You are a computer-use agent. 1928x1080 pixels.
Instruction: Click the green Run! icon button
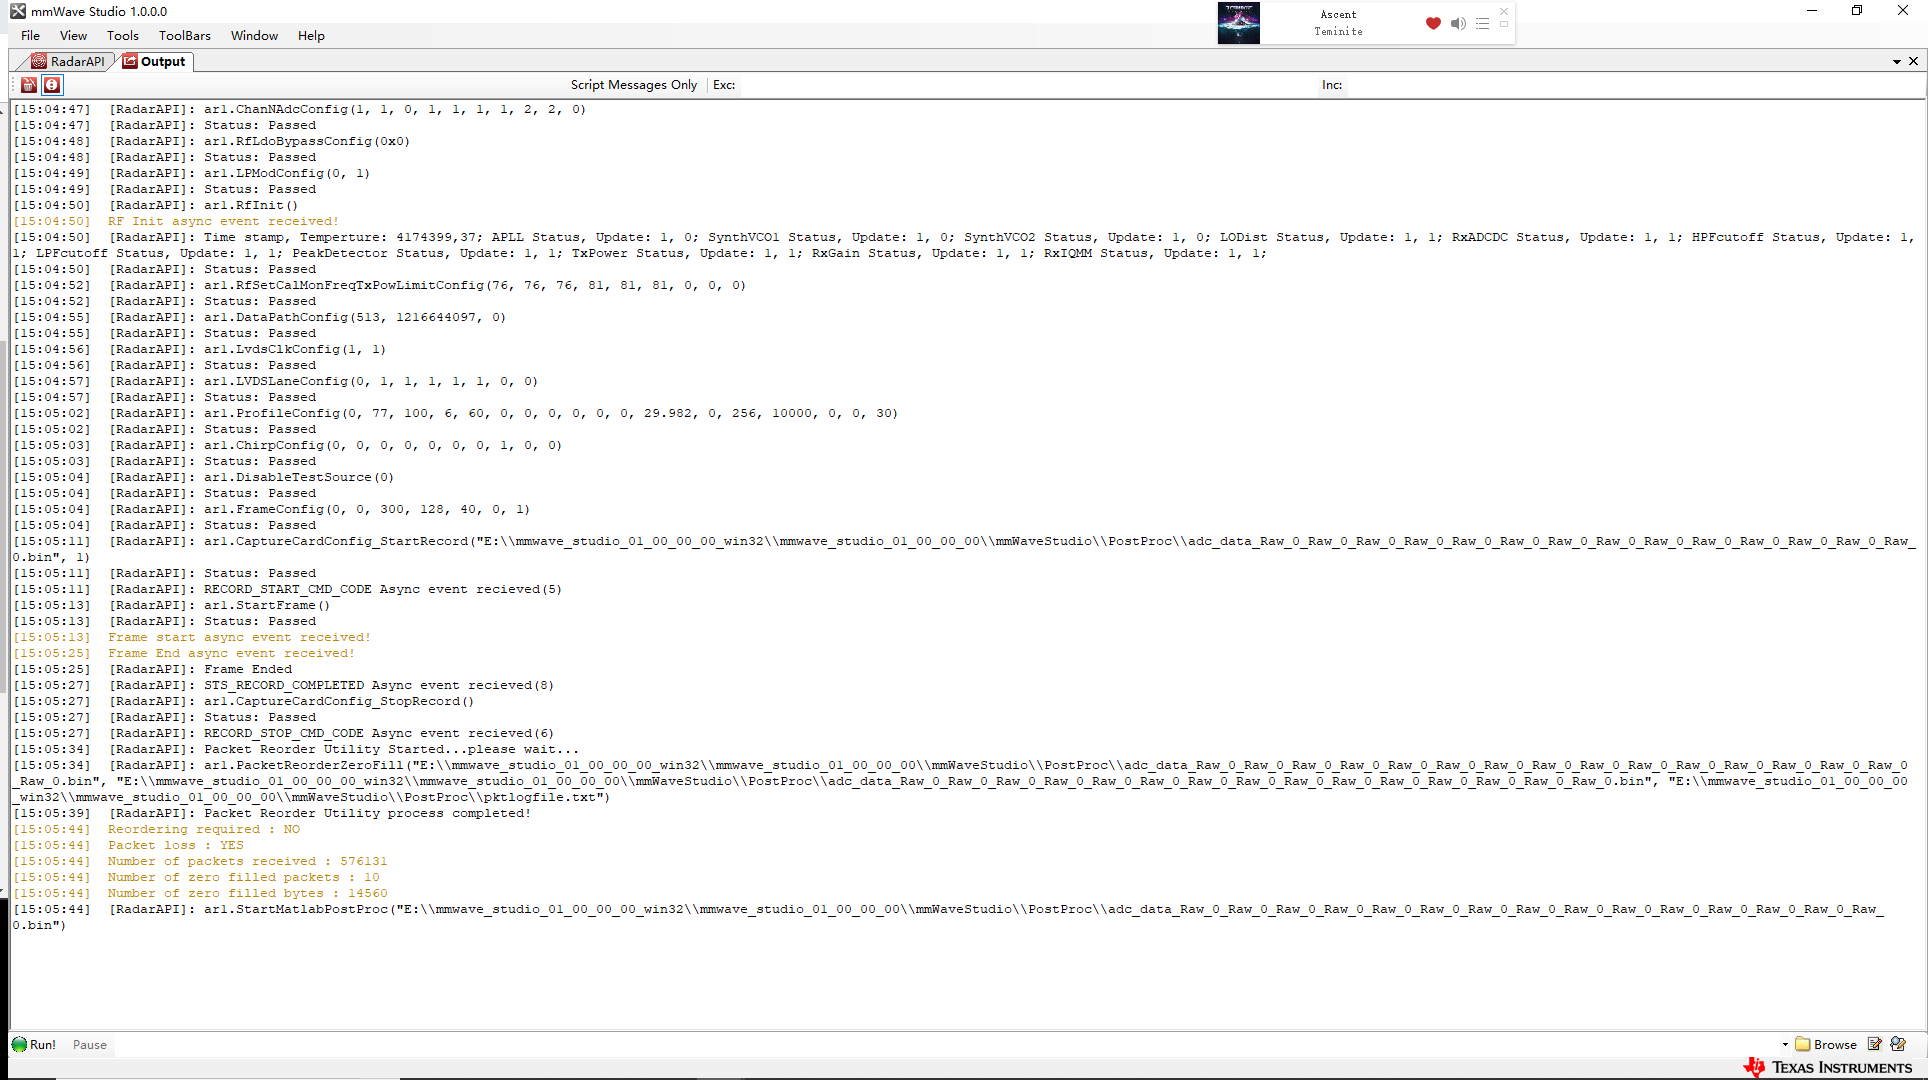pos(34,1044)
